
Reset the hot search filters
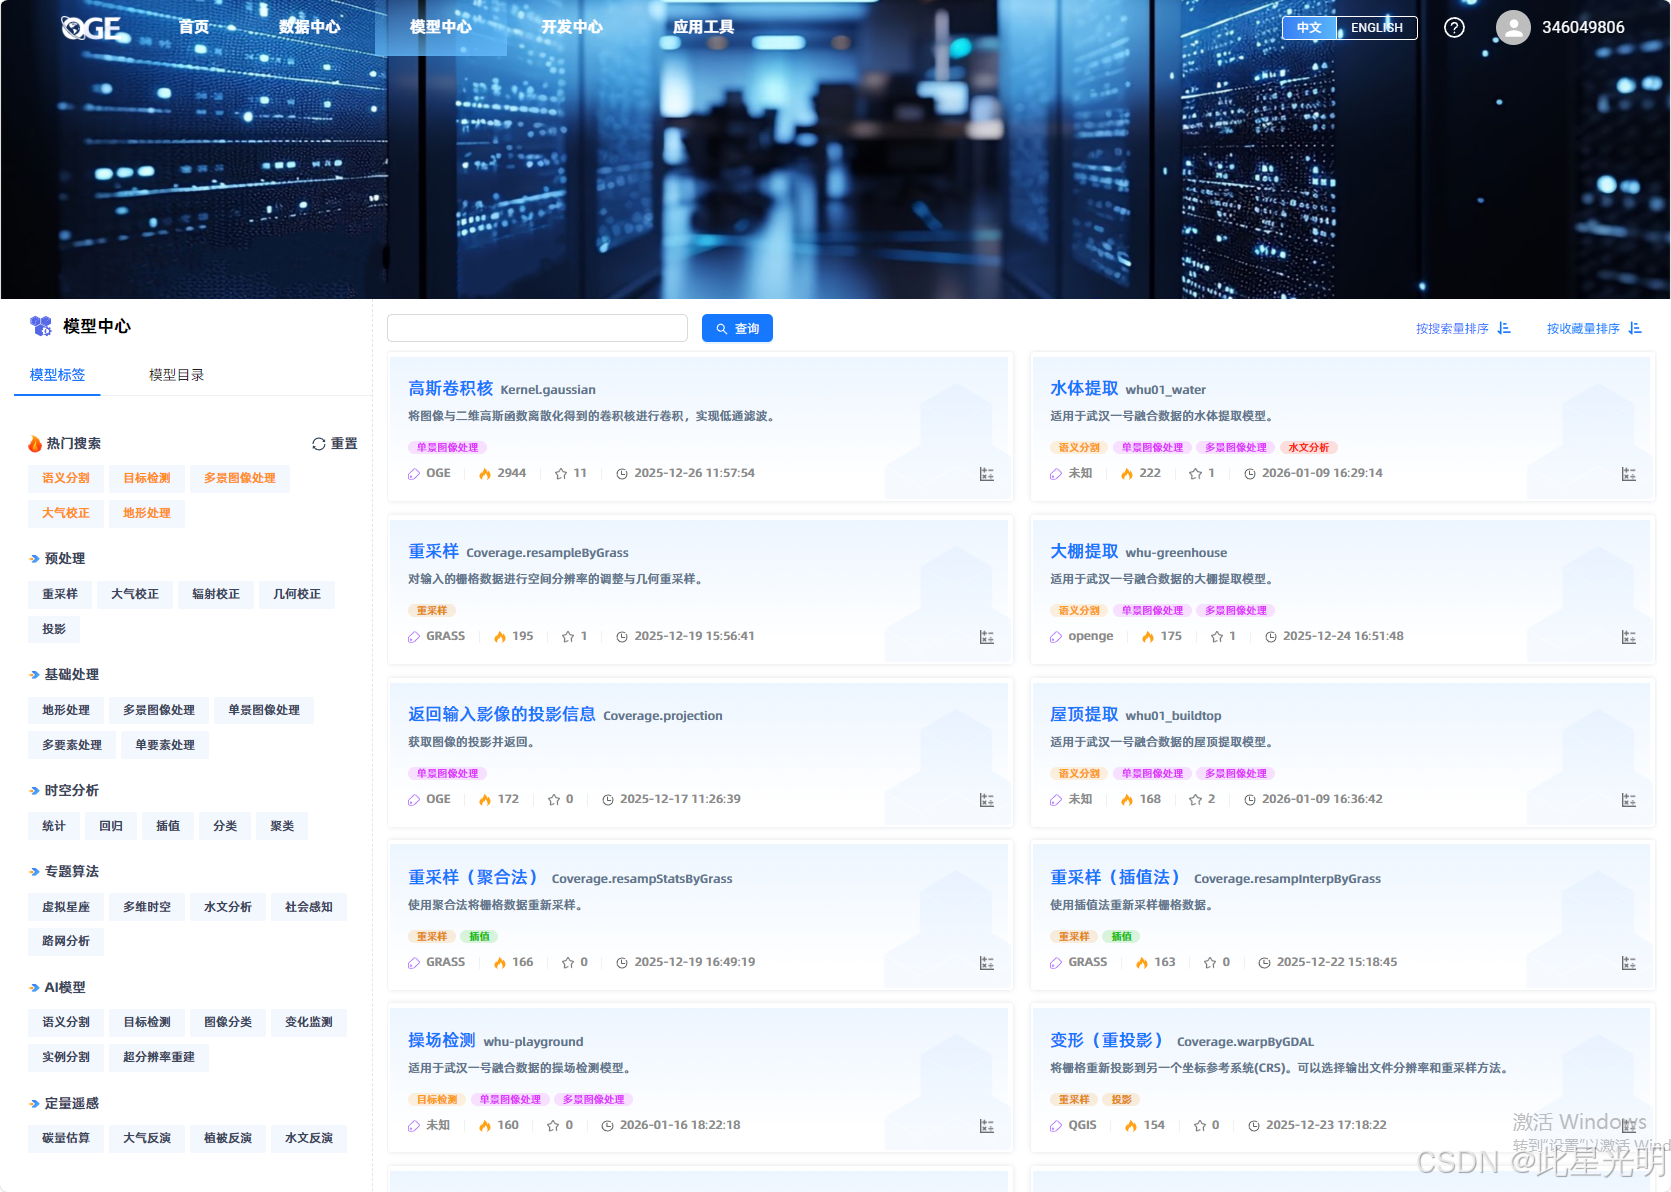pyautogui.click(x=334, y=443)
